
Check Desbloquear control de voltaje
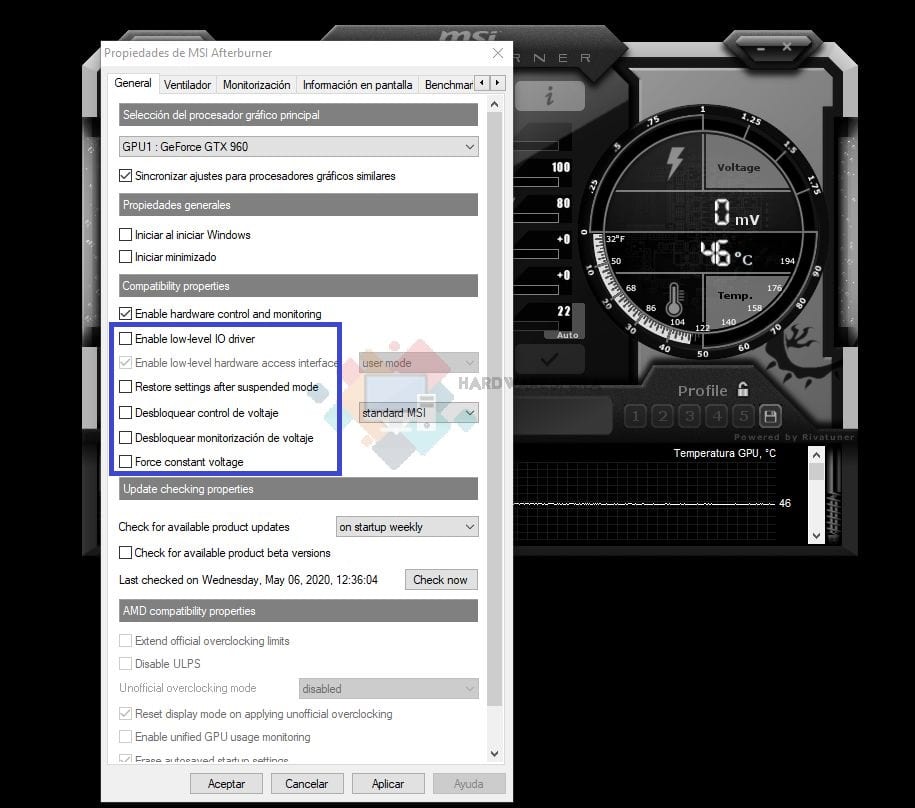[x=125, y=412]
